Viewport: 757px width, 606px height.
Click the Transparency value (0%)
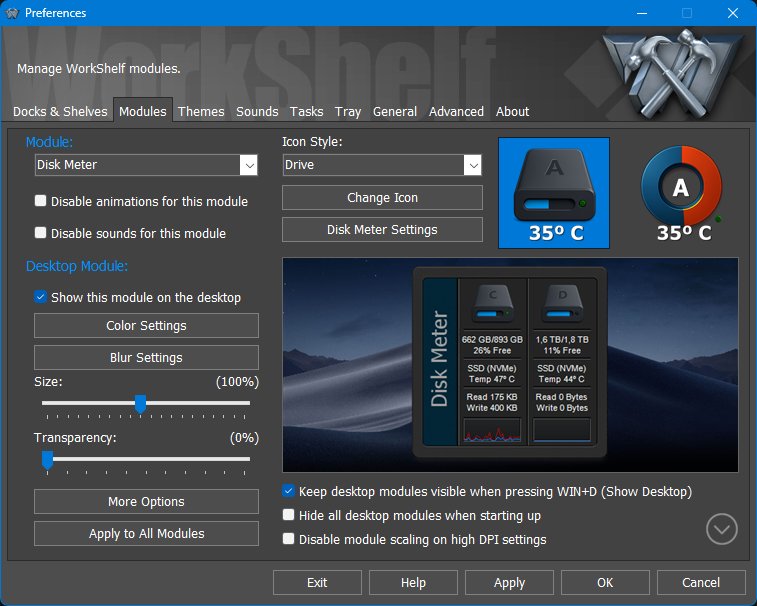click(x=244, y=438)
